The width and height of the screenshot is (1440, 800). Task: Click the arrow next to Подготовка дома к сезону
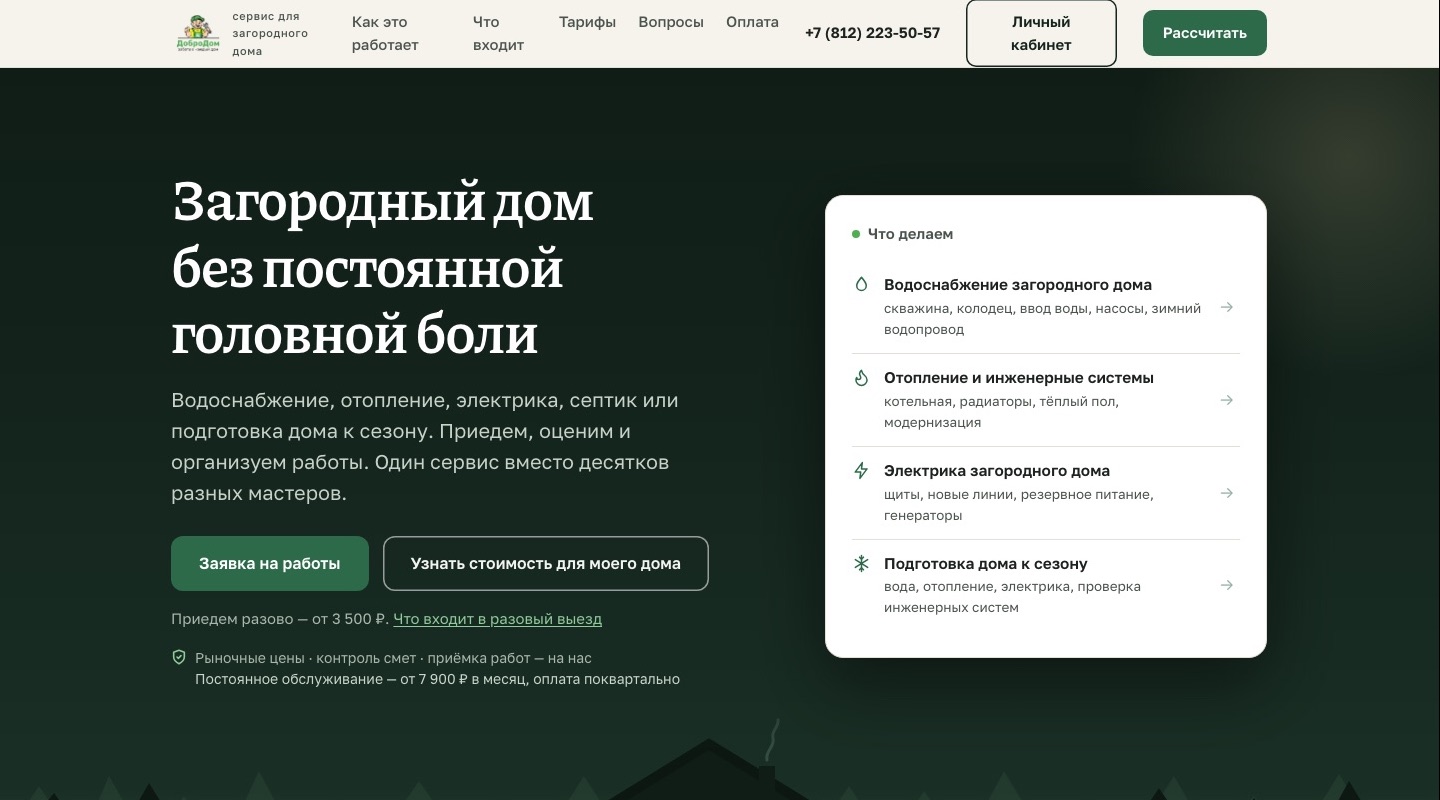[1226, 585]
